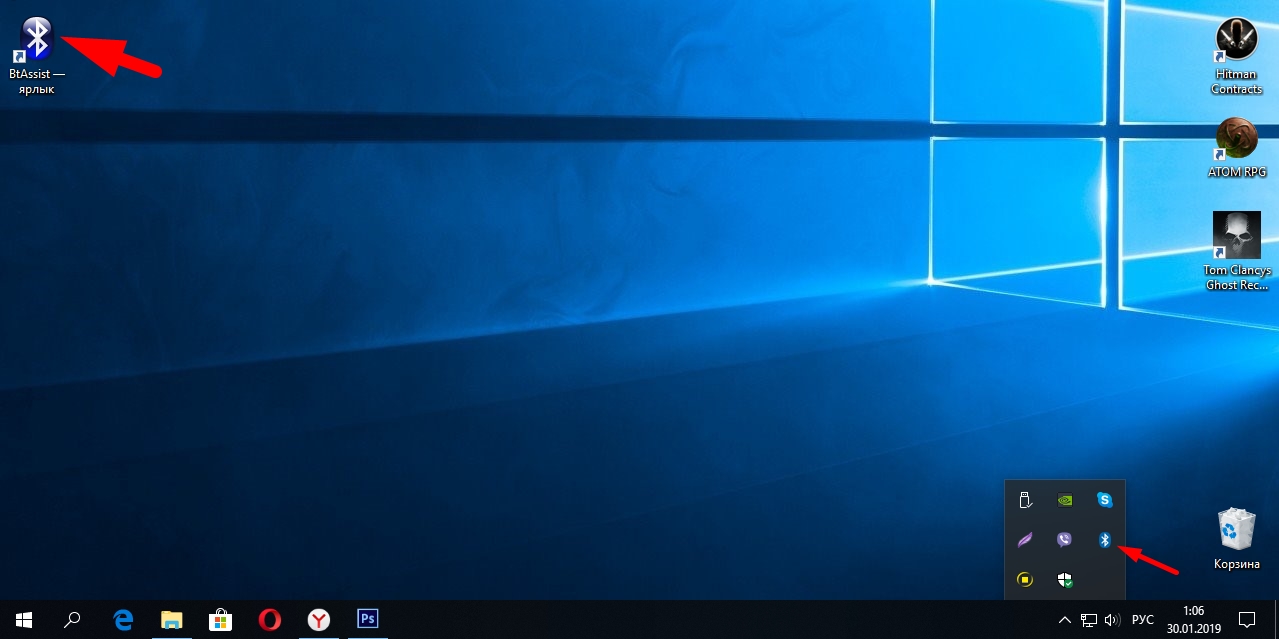The height and width of the screenshot is (639, 1279).
Task: Click the Bluetooth icon in the system tray
Action: point(1105,540)
